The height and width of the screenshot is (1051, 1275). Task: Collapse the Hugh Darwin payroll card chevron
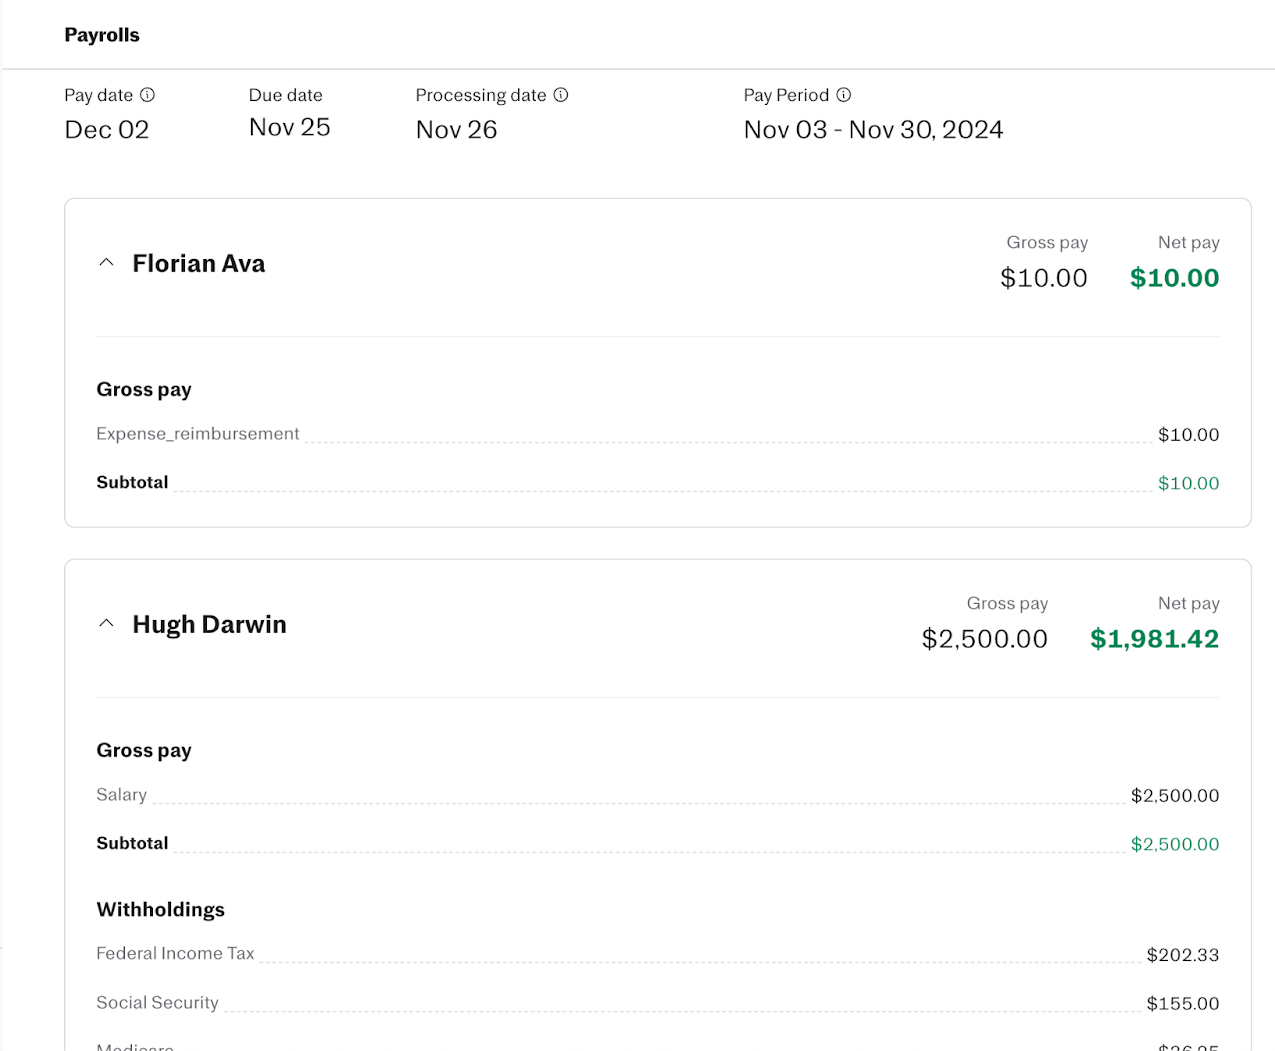(x=106, y=624)
